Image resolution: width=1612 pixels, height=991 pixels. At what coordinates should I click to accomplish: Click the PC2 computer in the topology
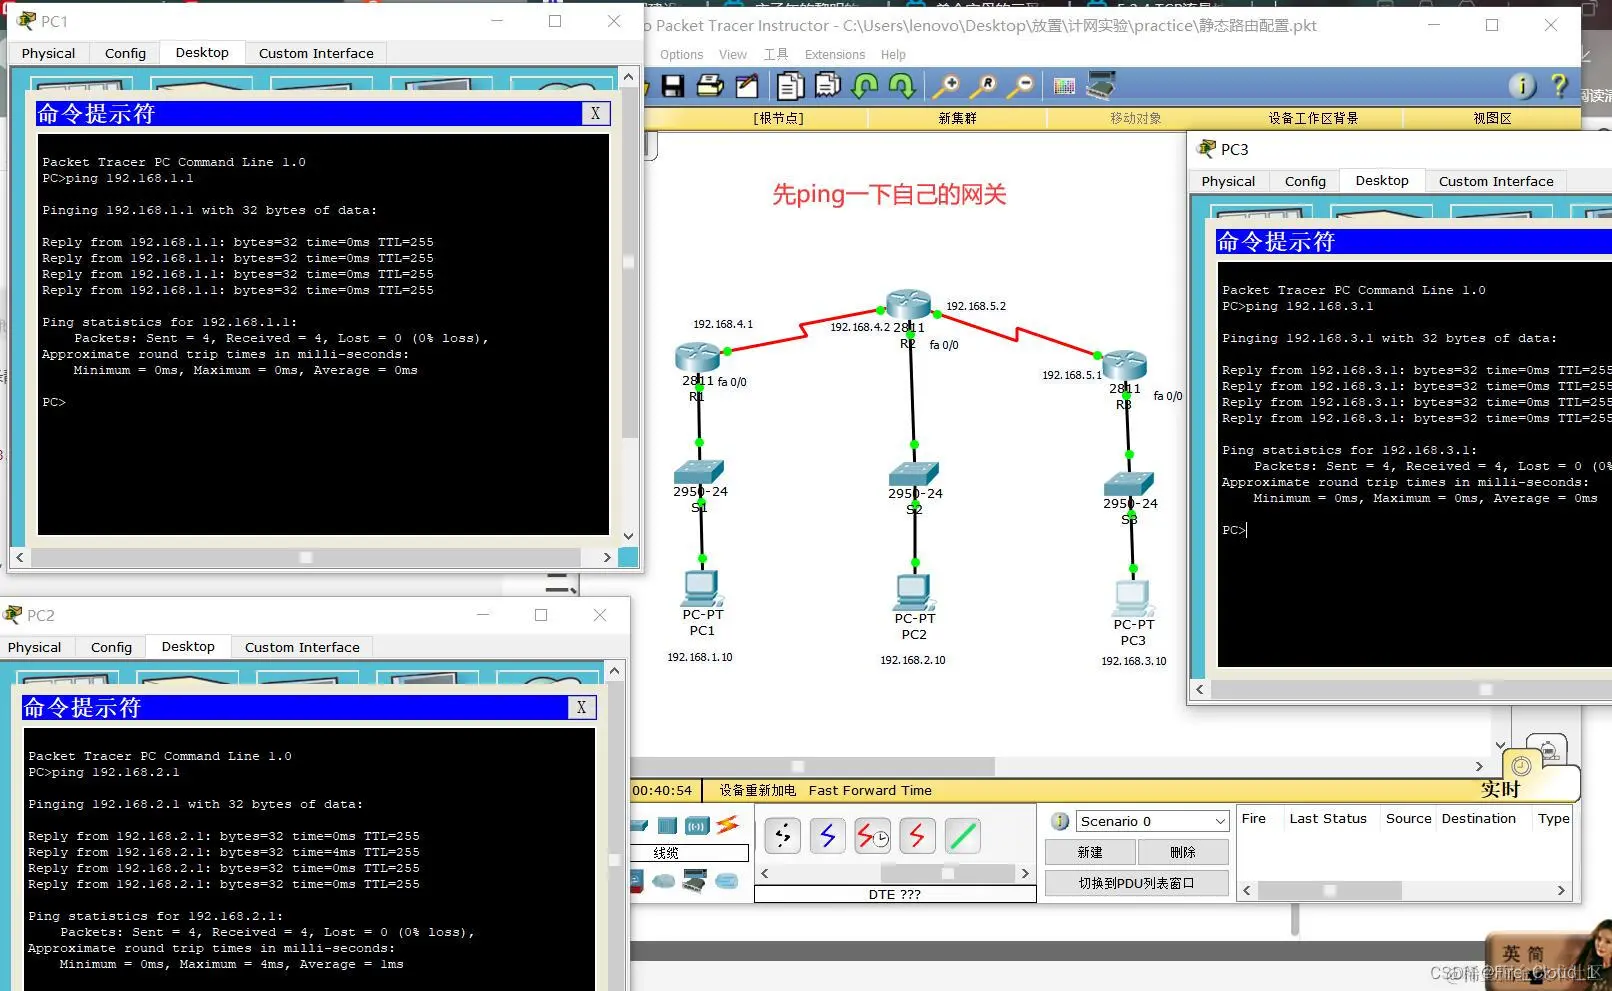tap(913, 592)
